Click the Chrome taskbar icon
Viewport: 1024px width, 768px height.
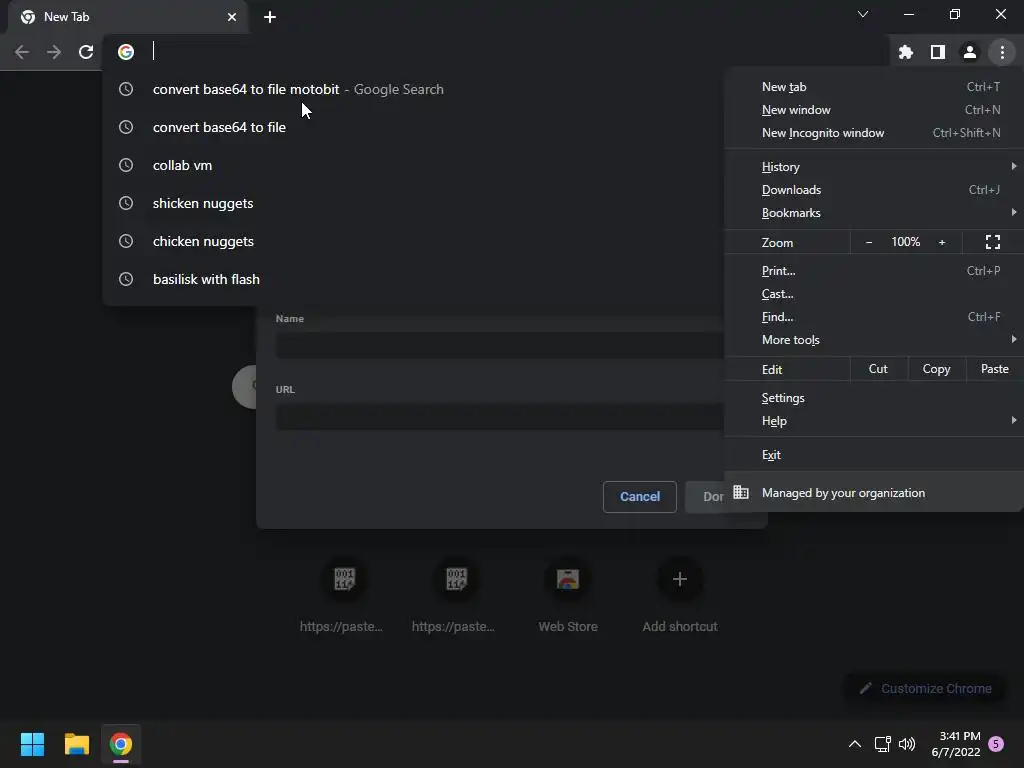[121, 744]
